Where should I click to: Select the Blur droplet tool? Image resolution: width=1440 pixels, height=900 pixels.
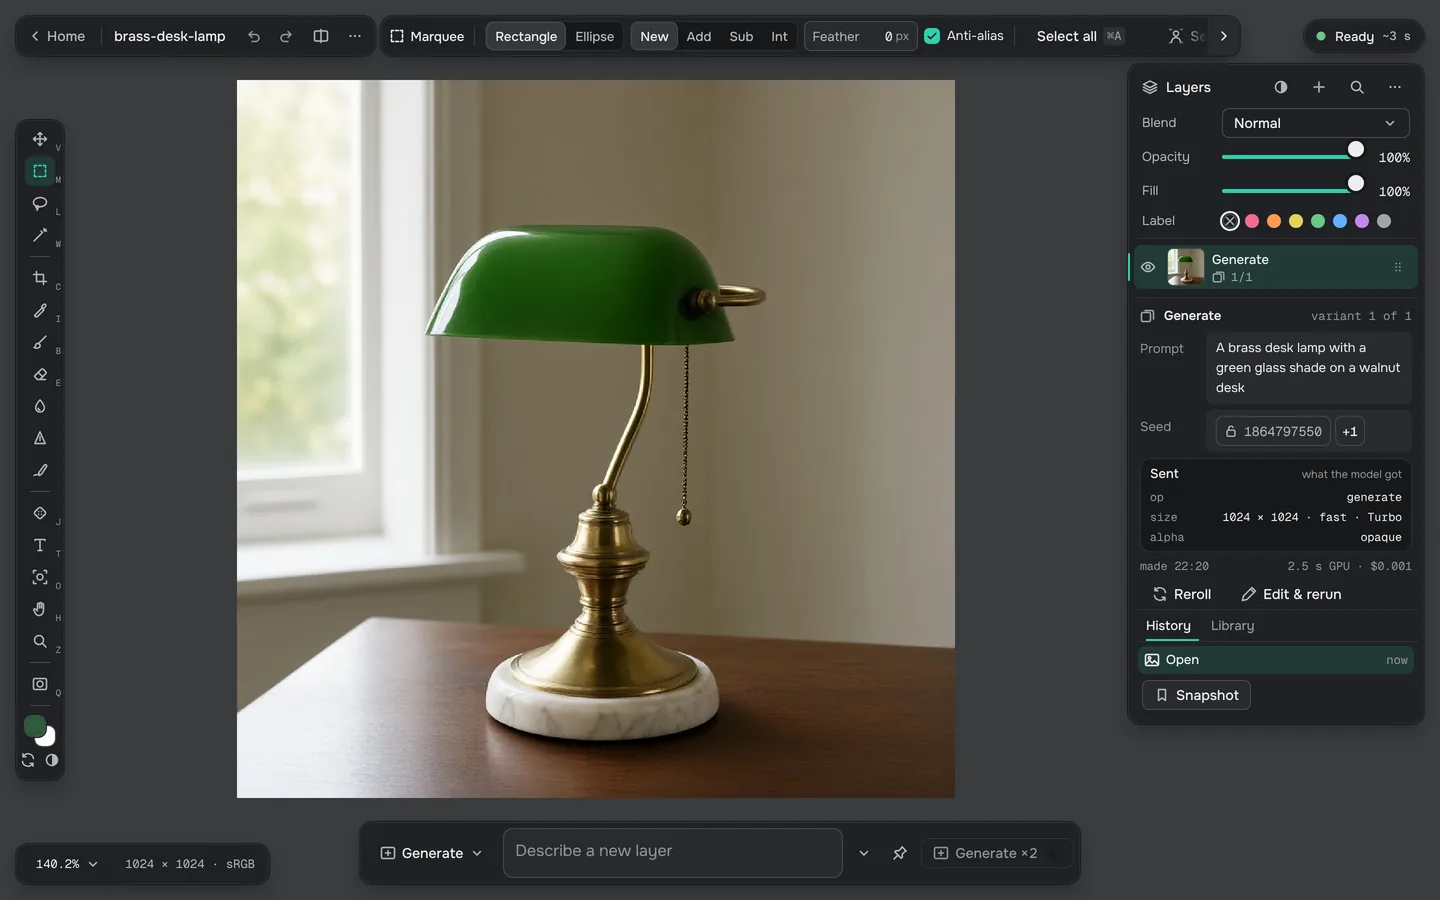coord(40,406)
